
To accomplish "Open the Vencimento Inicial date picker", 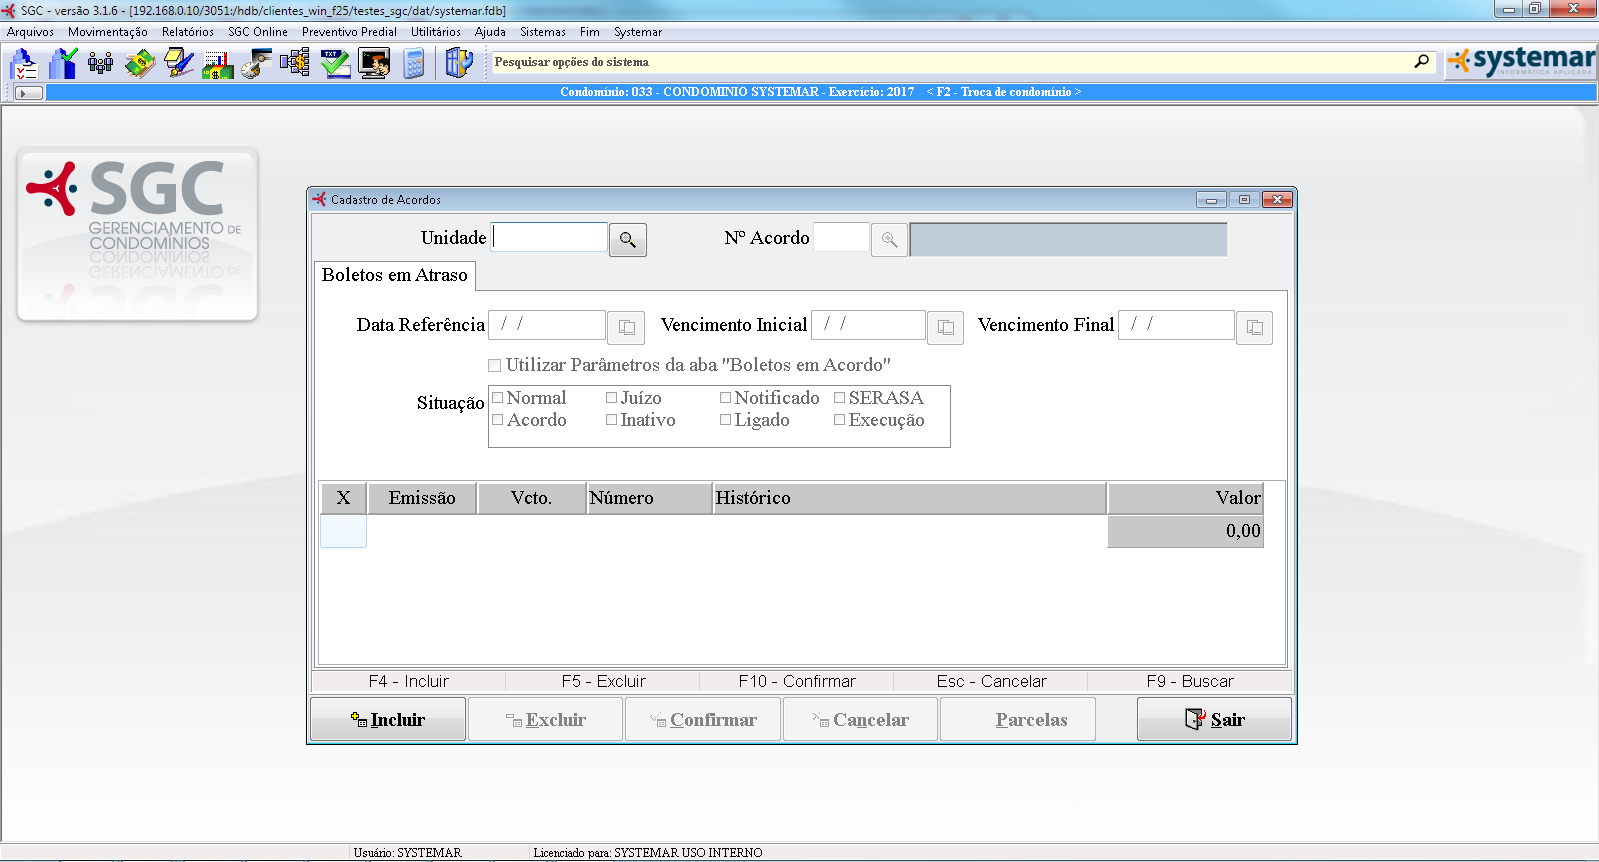I will 945,328.
